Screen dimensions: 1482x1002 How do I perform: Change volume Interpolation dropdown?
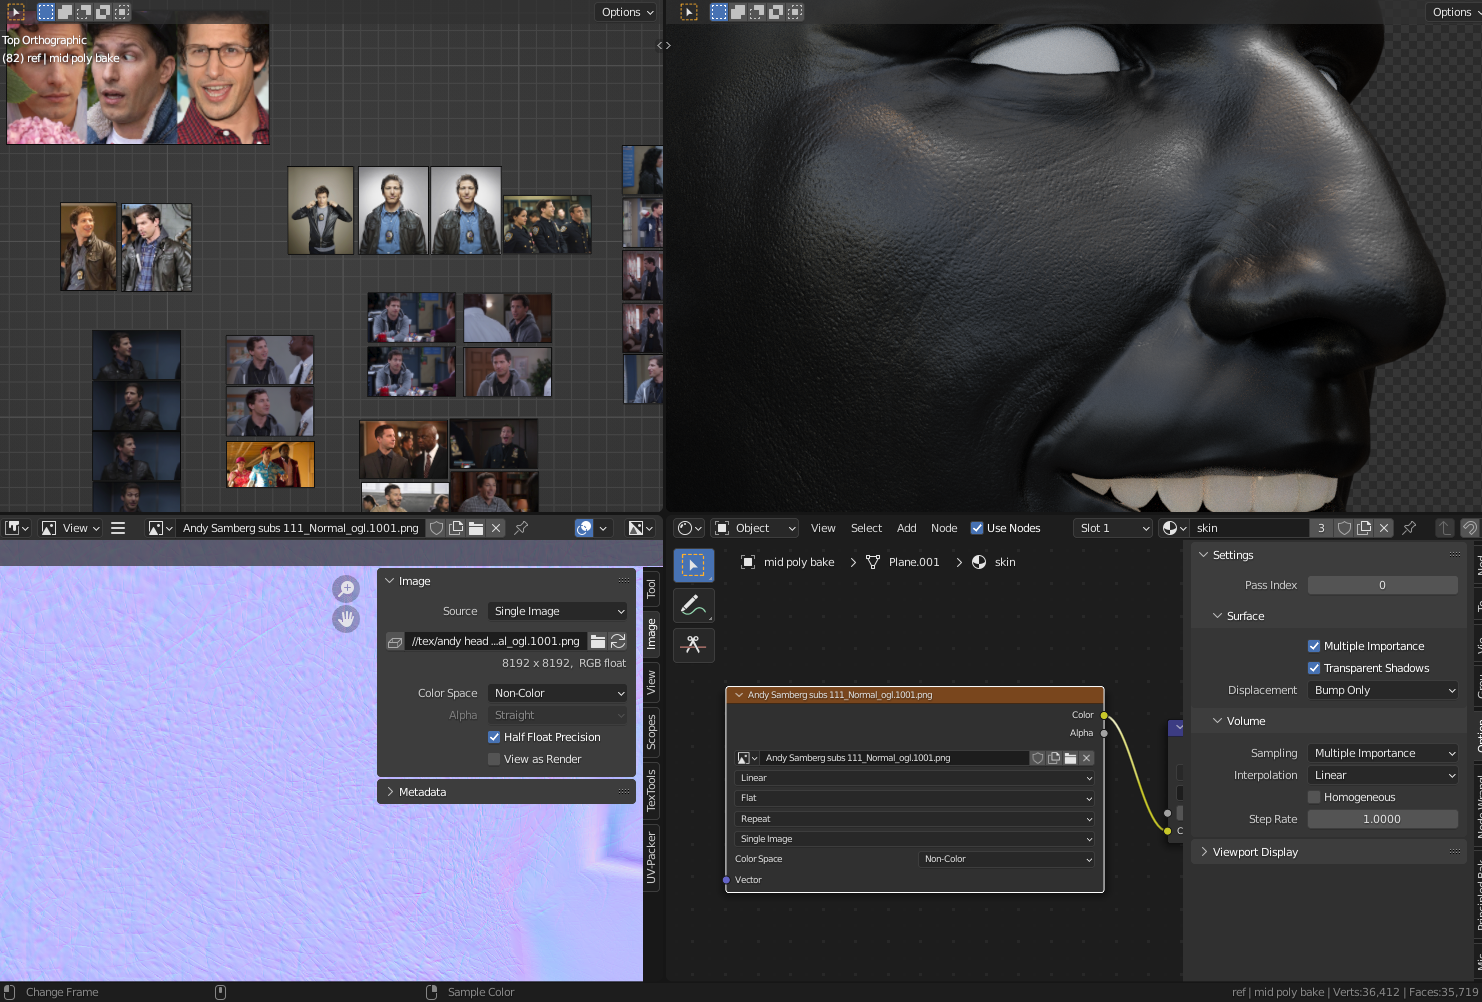click(x=1383, y=775)
